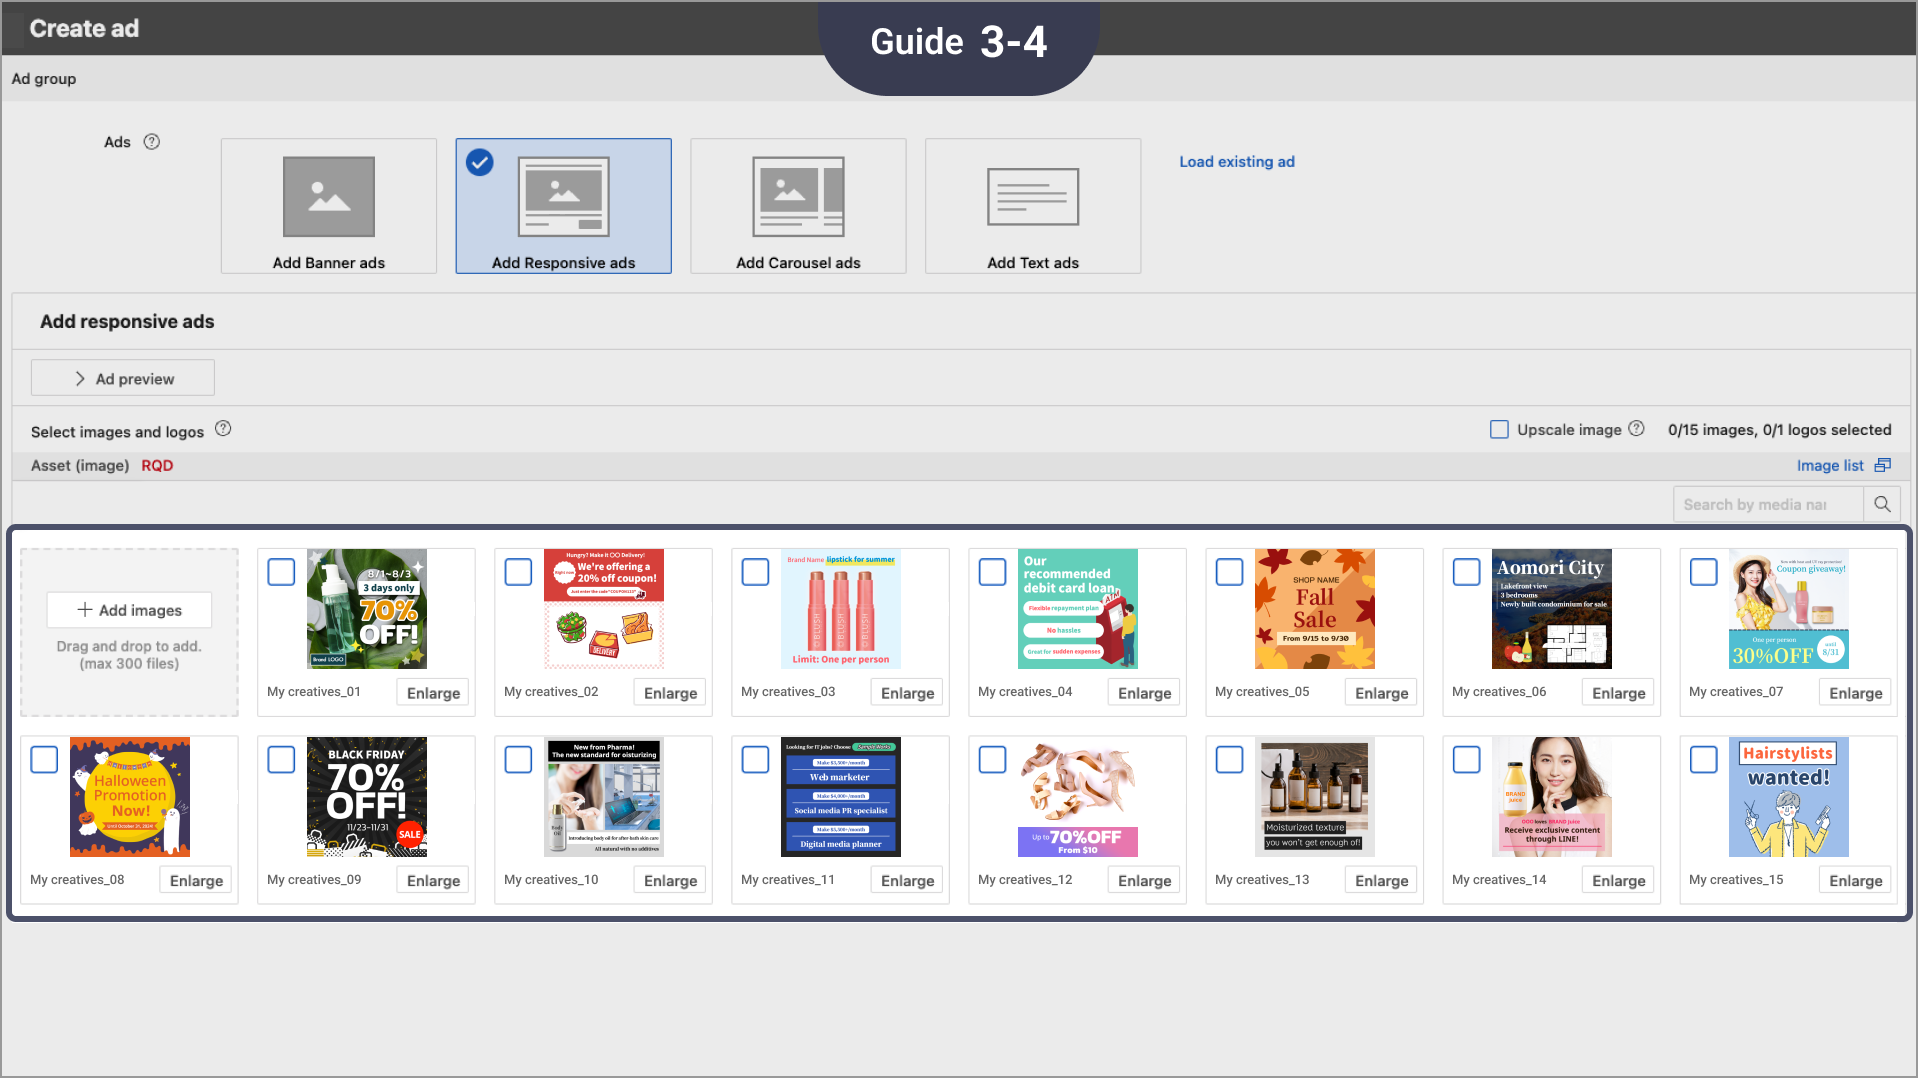The width and height of the screenshot is (1918, 1078).
Task: Select the My creatives_08 Halloween checkbox
Action: coord(44,759)
